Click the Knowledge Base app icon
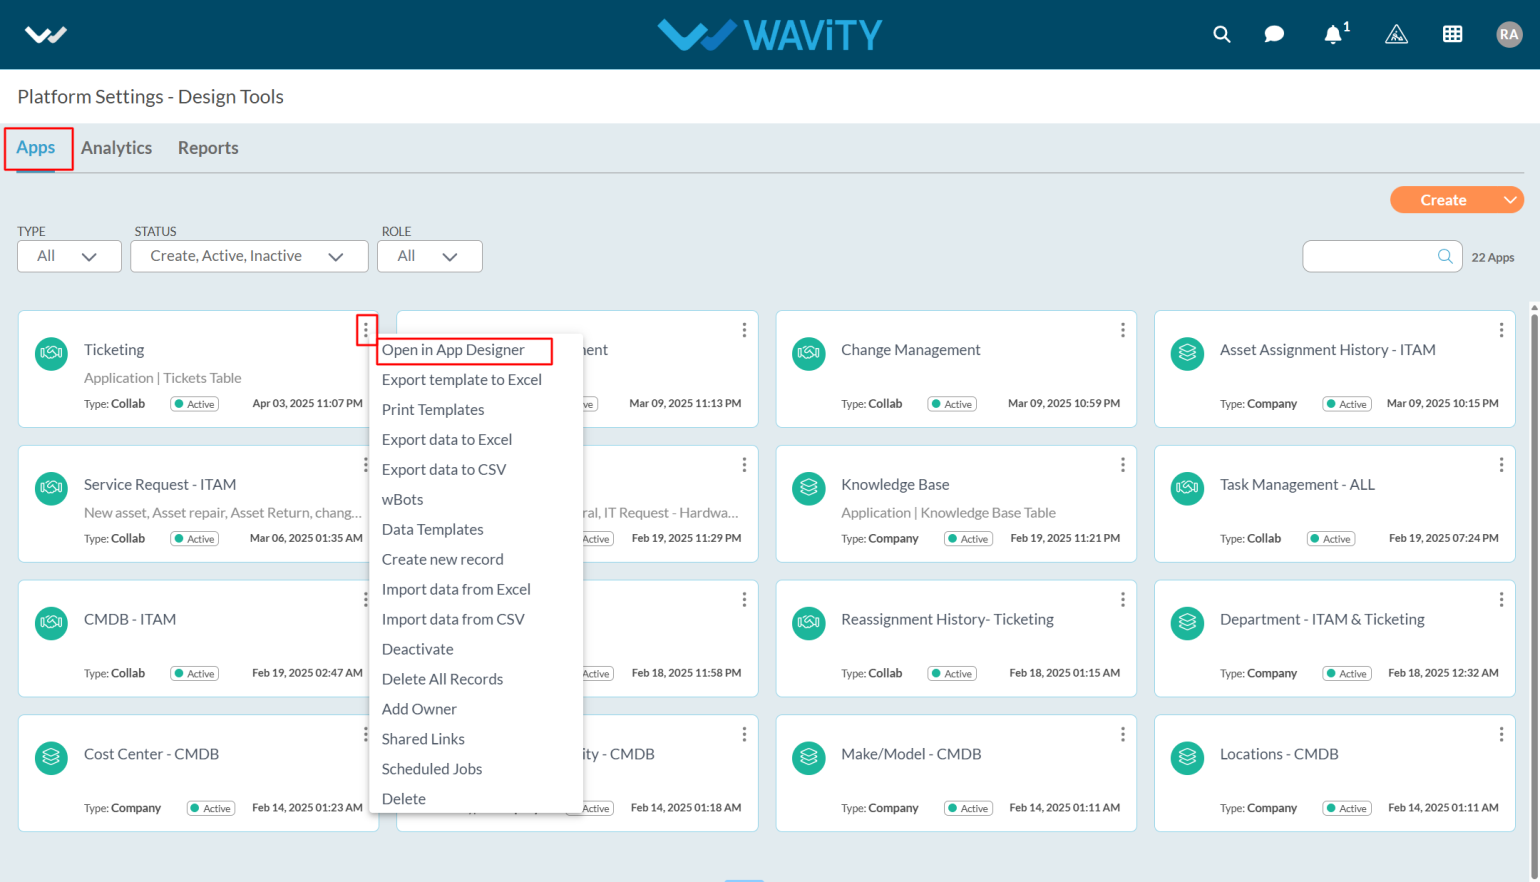Screen dimensions: 1540x882 tap(809, 488)
